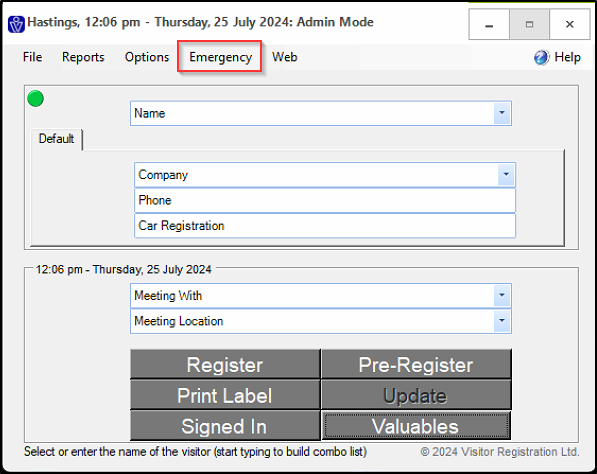Open the Meeting Location dropdown arrow
Screen dimensions: 597x474
pyautogui.click(x=502, y=321)
